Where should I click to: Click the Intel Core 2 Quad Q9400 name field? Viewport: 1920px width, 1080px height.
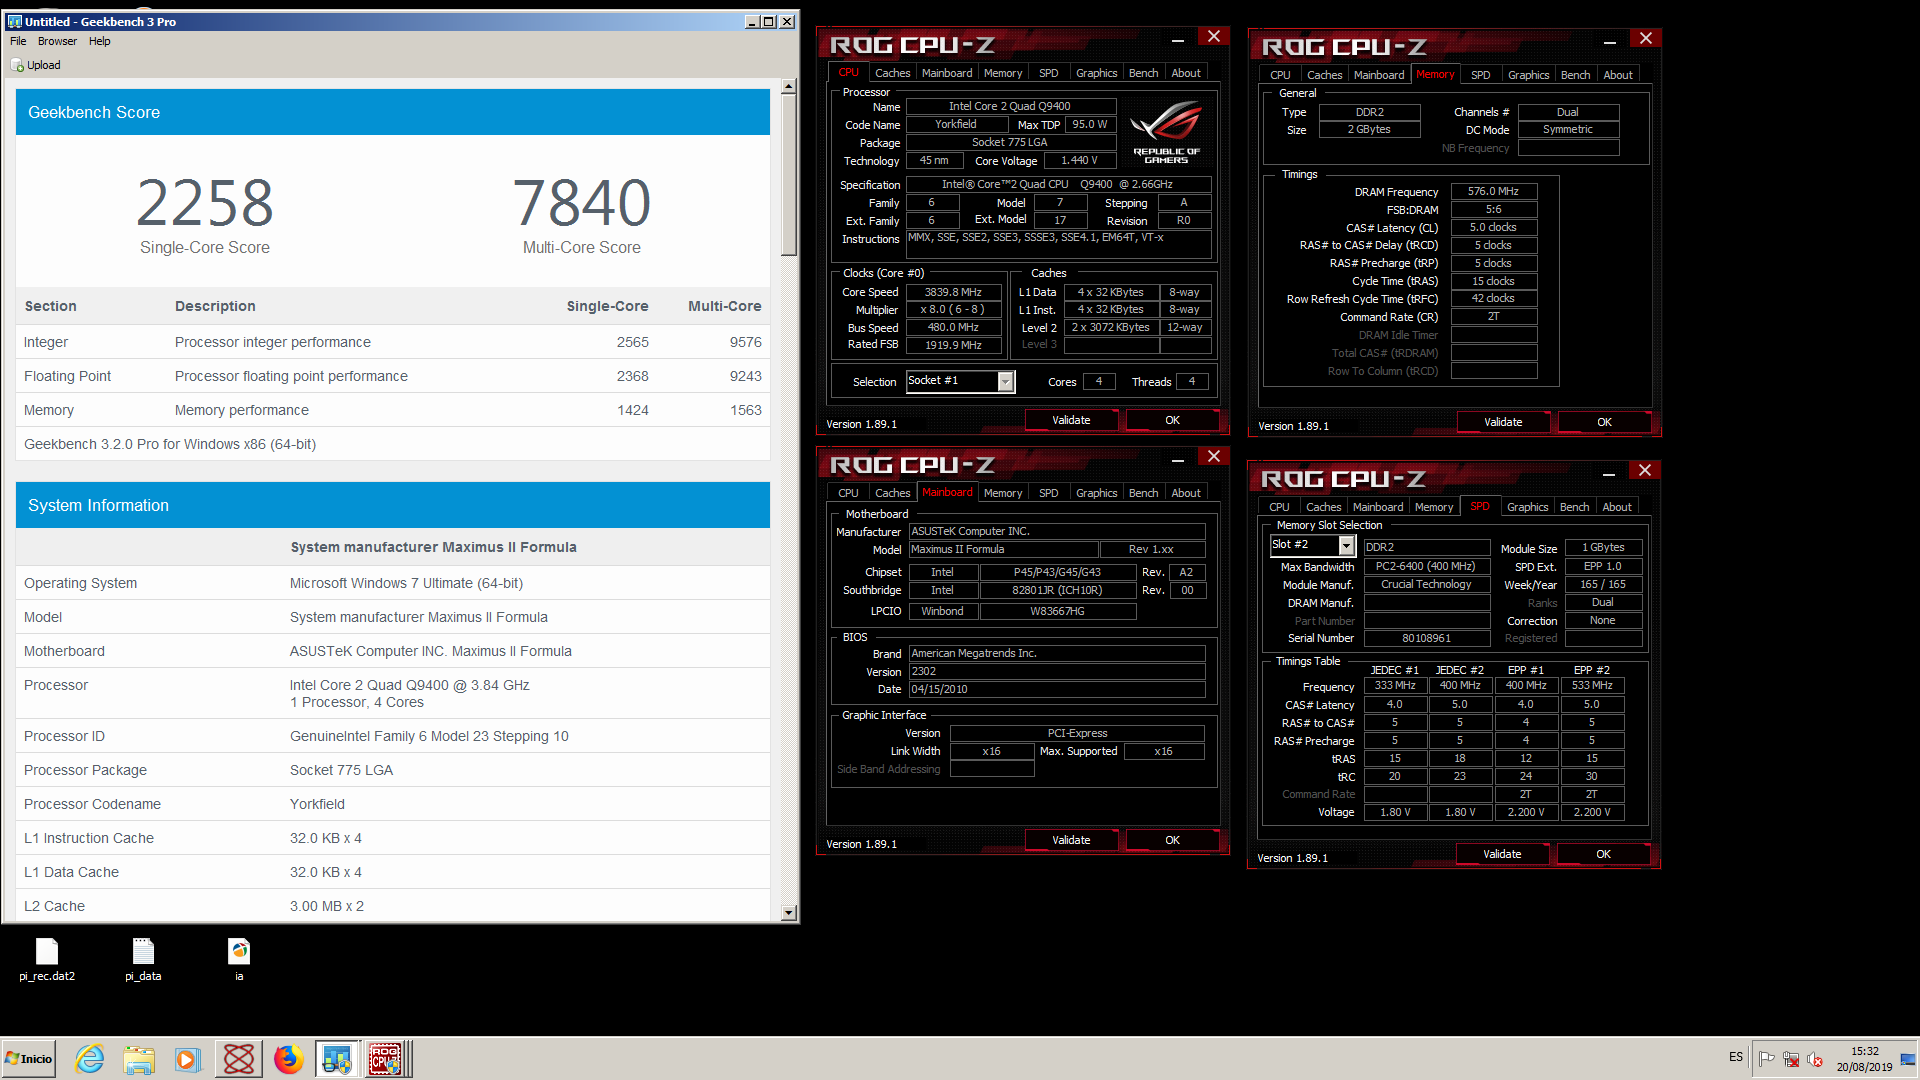coord(1009,106)
